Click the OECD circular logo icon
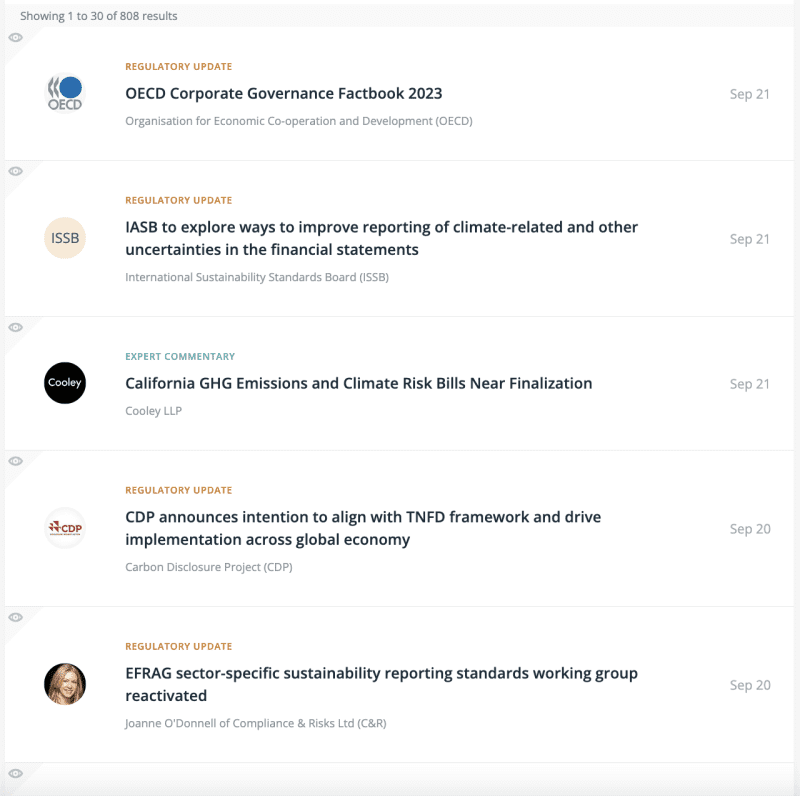The image size is (800, 796). (x=65, y=90)
